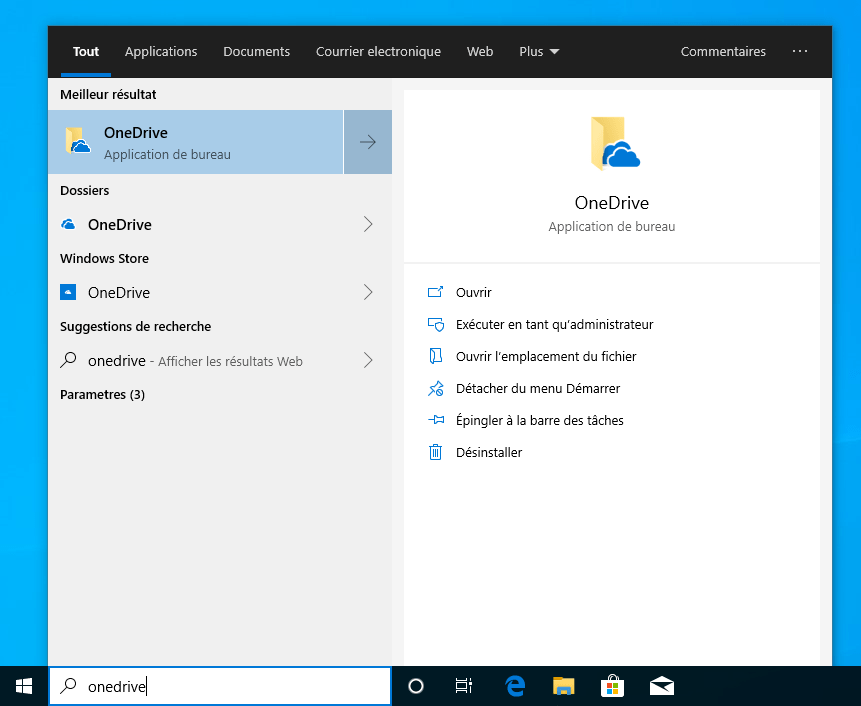Image resolution: width=861 pixels, height=706 pixels.
Task: Click the Meilleur résultat heading
Action: pyautogui.click(x=108, y=94)
